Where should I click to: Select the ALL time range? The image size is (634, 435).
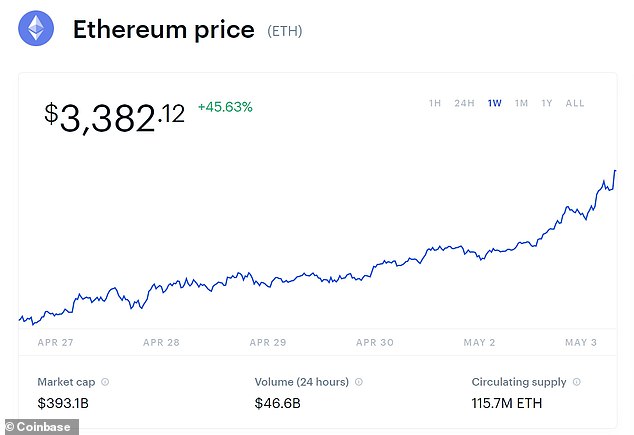[575, 103]
